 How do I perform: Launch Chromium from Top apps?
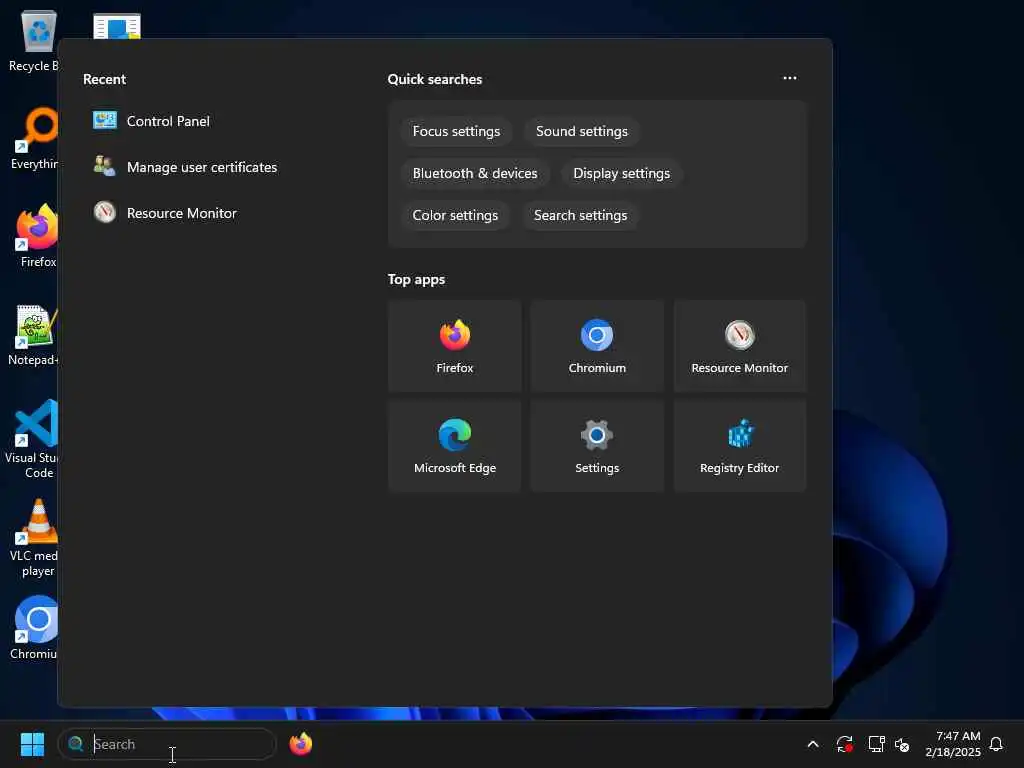[x=597, y=347]
